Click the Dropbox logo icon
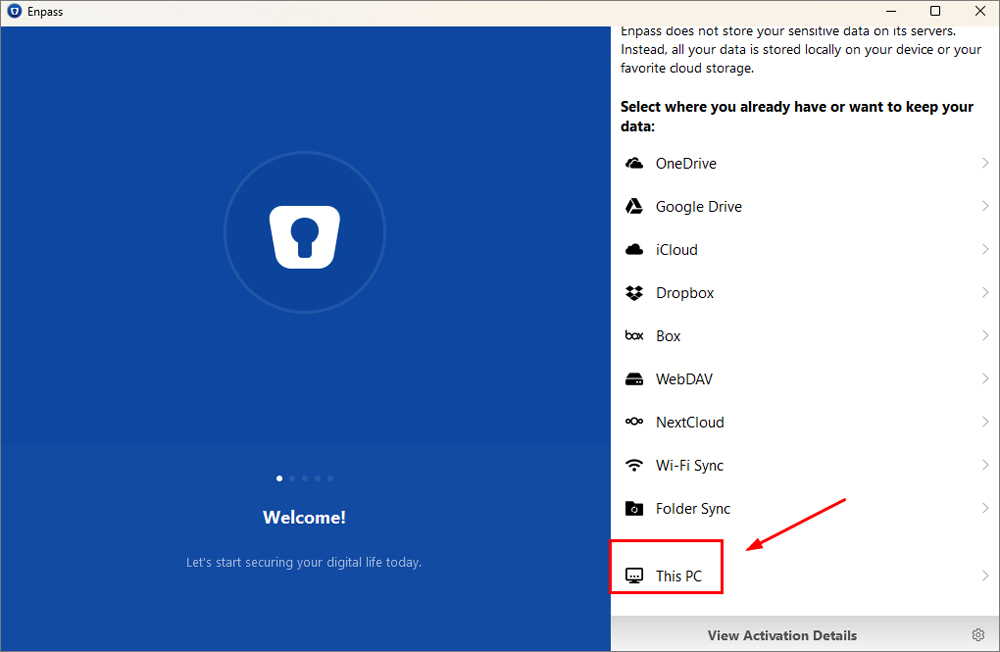1000x652 pixels. pos(633,293)
